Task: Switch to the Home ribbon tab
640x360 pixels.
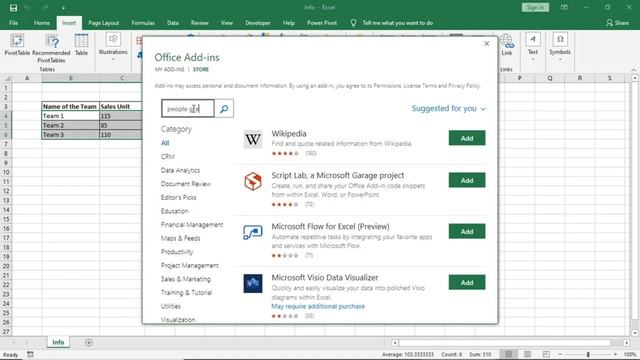Action: (42, 23)
